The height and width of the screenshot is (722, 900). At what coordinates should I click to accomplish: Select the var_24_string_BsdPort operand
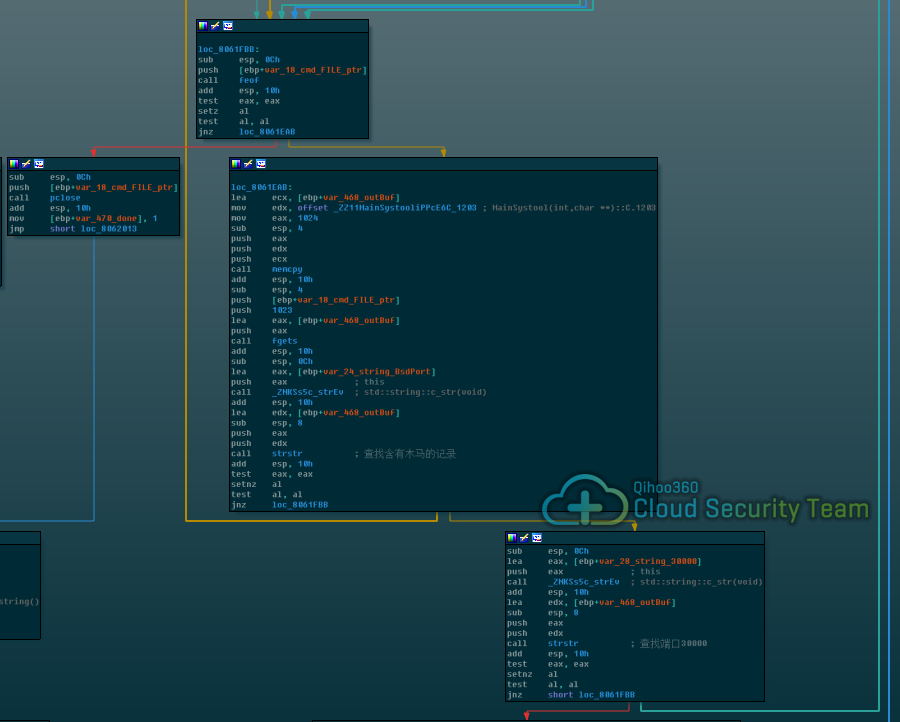pos(378,372)
